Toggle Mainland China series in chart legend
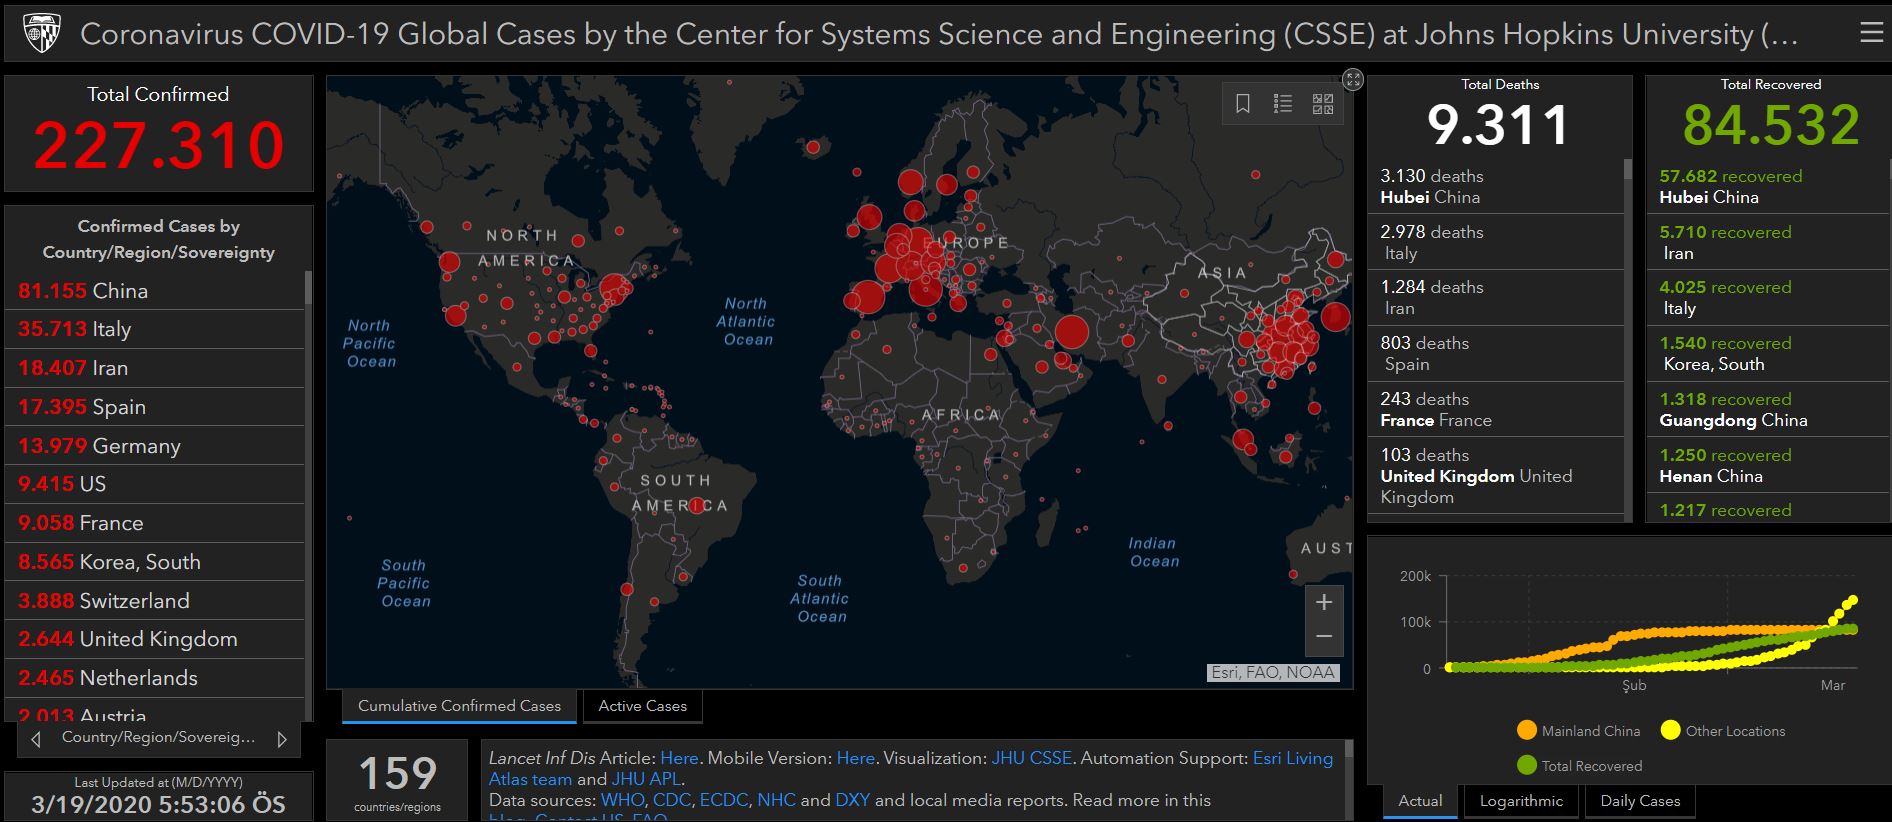 [1579, 731]
